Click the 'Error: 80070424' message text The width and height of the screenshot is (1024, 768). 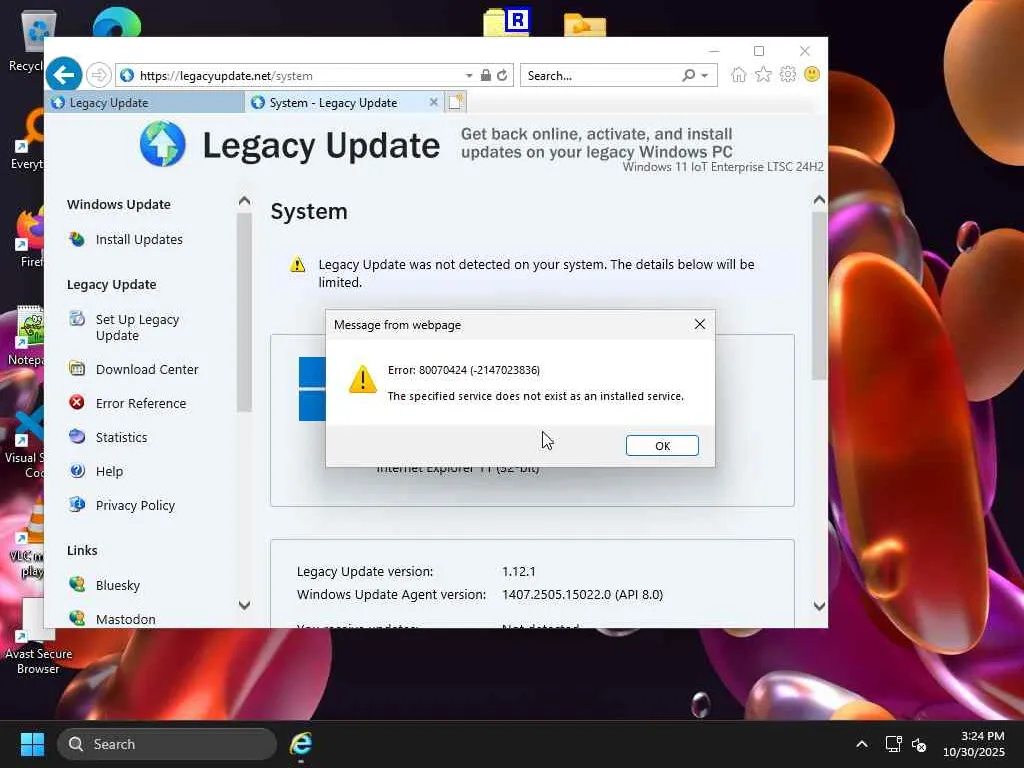coord(464,370)
